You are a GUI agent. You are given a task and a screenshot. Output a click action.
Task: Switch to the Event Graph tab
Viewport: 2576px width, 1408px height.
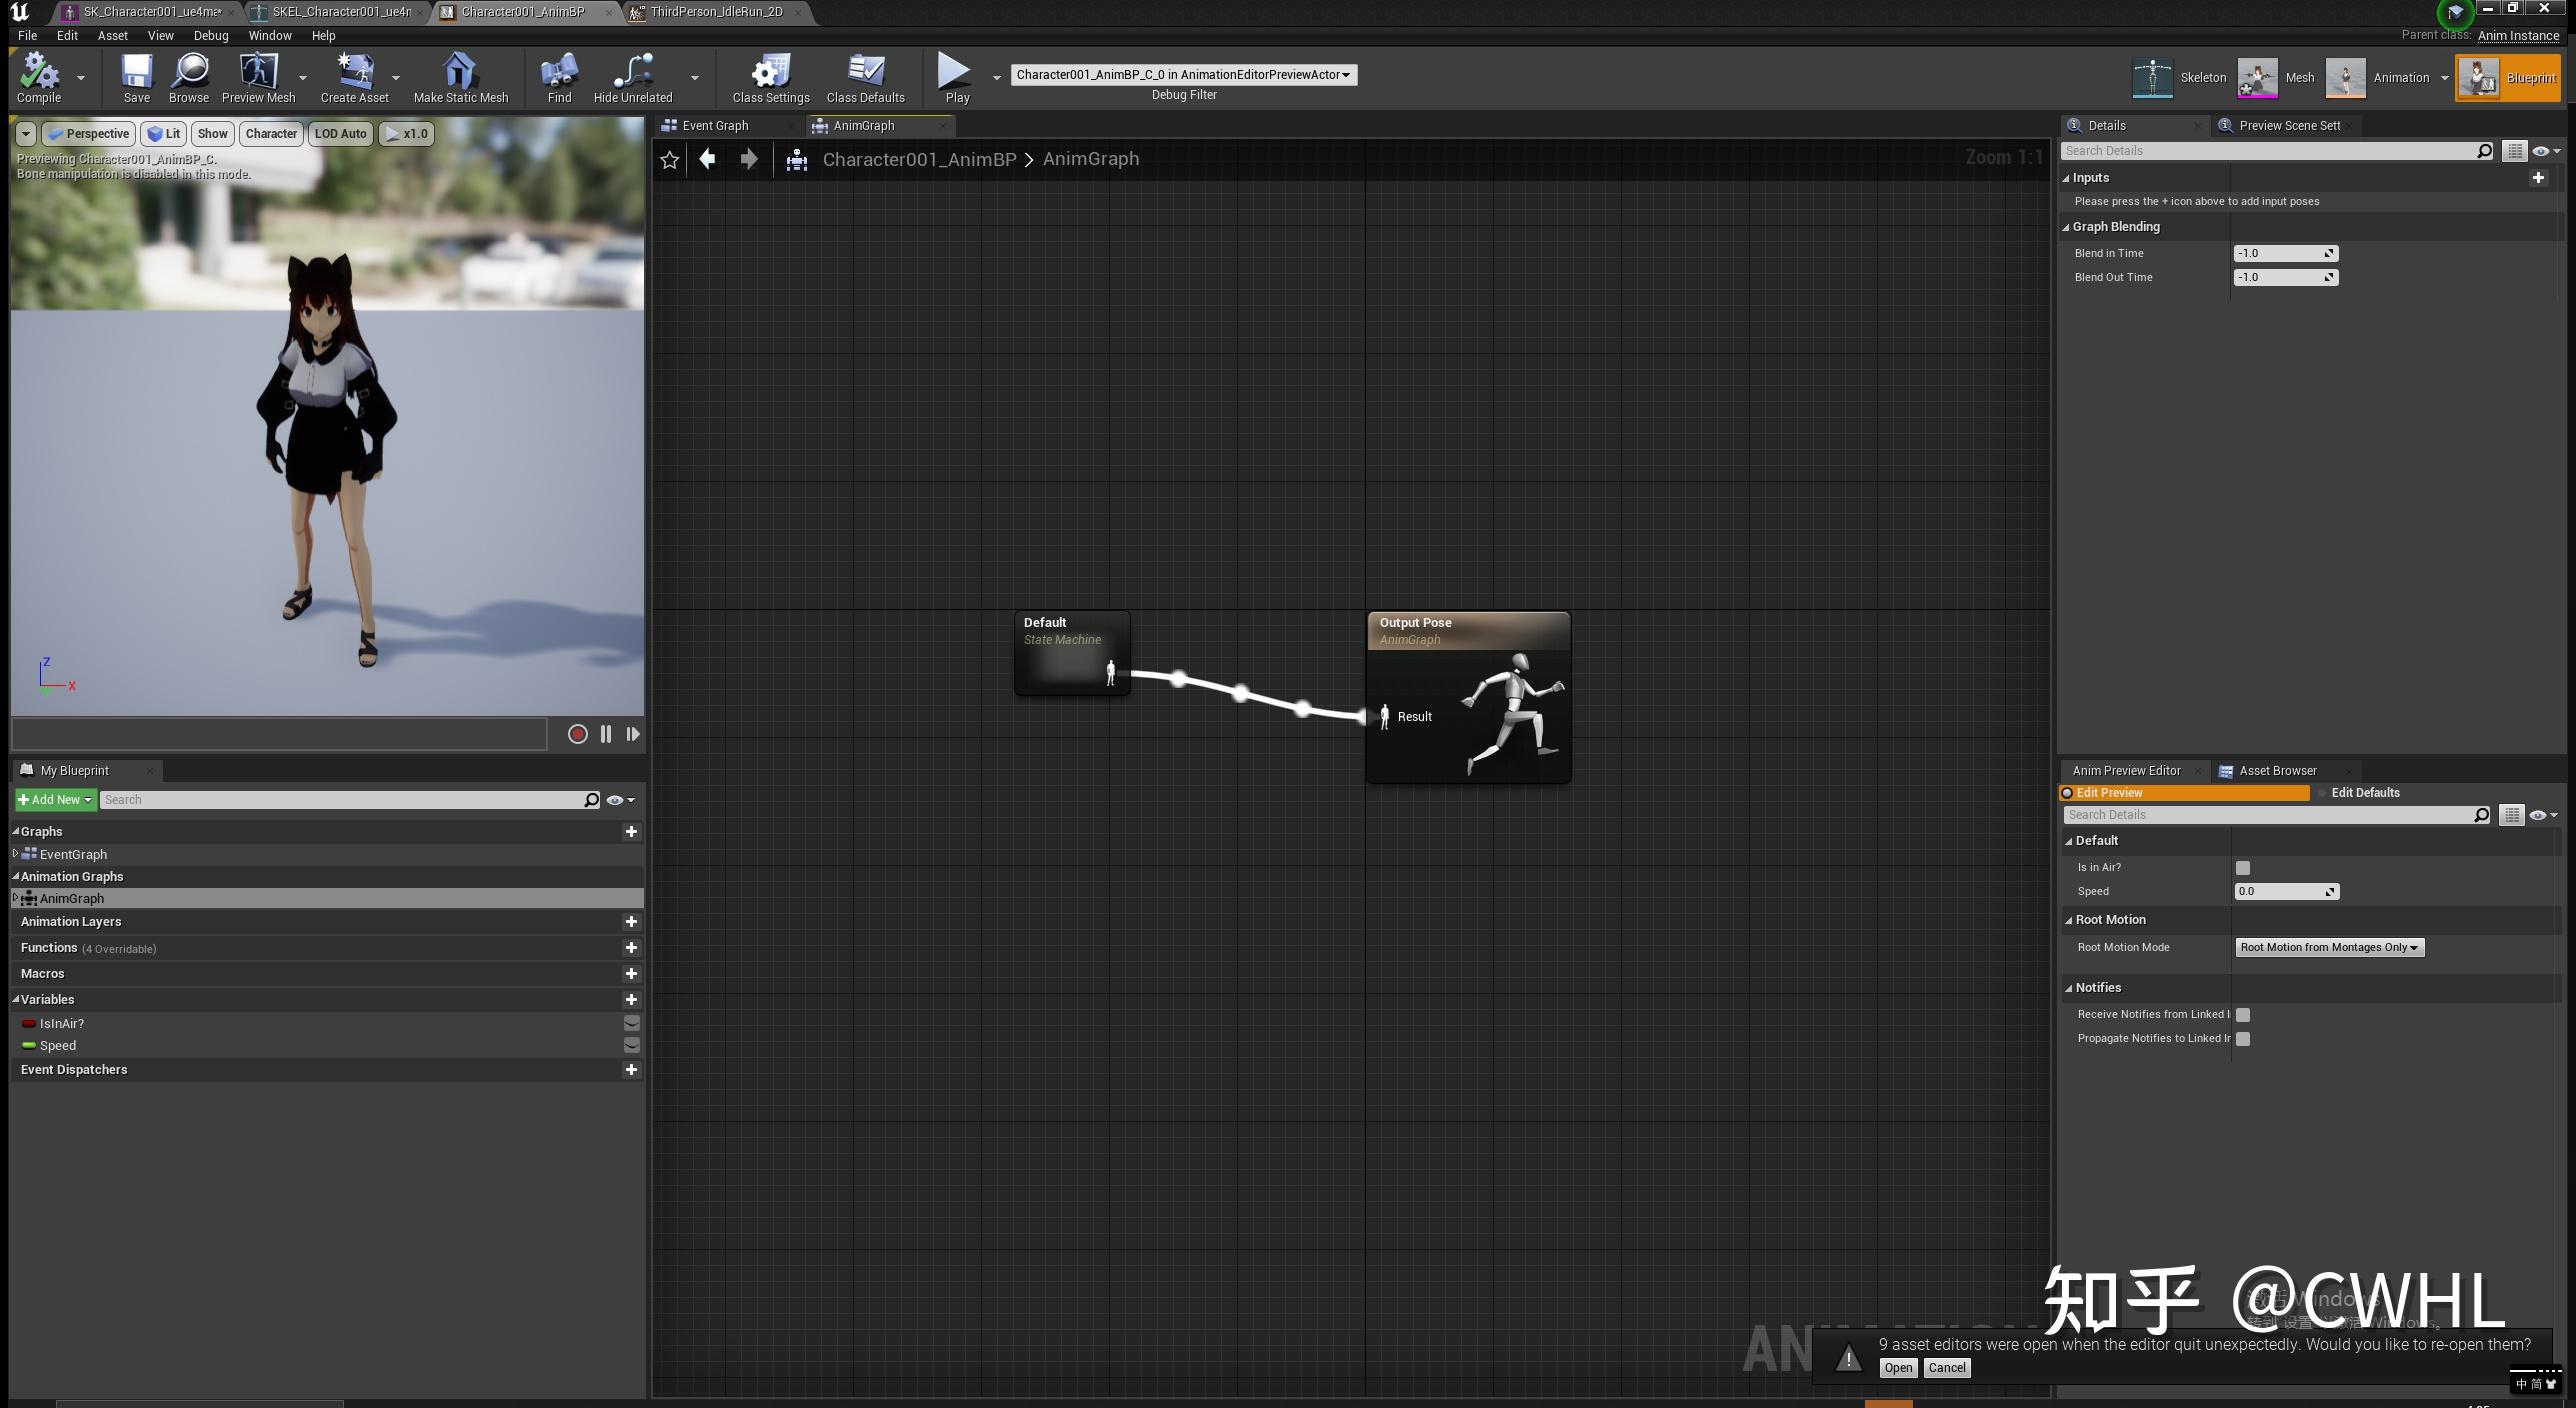point(716,125)
